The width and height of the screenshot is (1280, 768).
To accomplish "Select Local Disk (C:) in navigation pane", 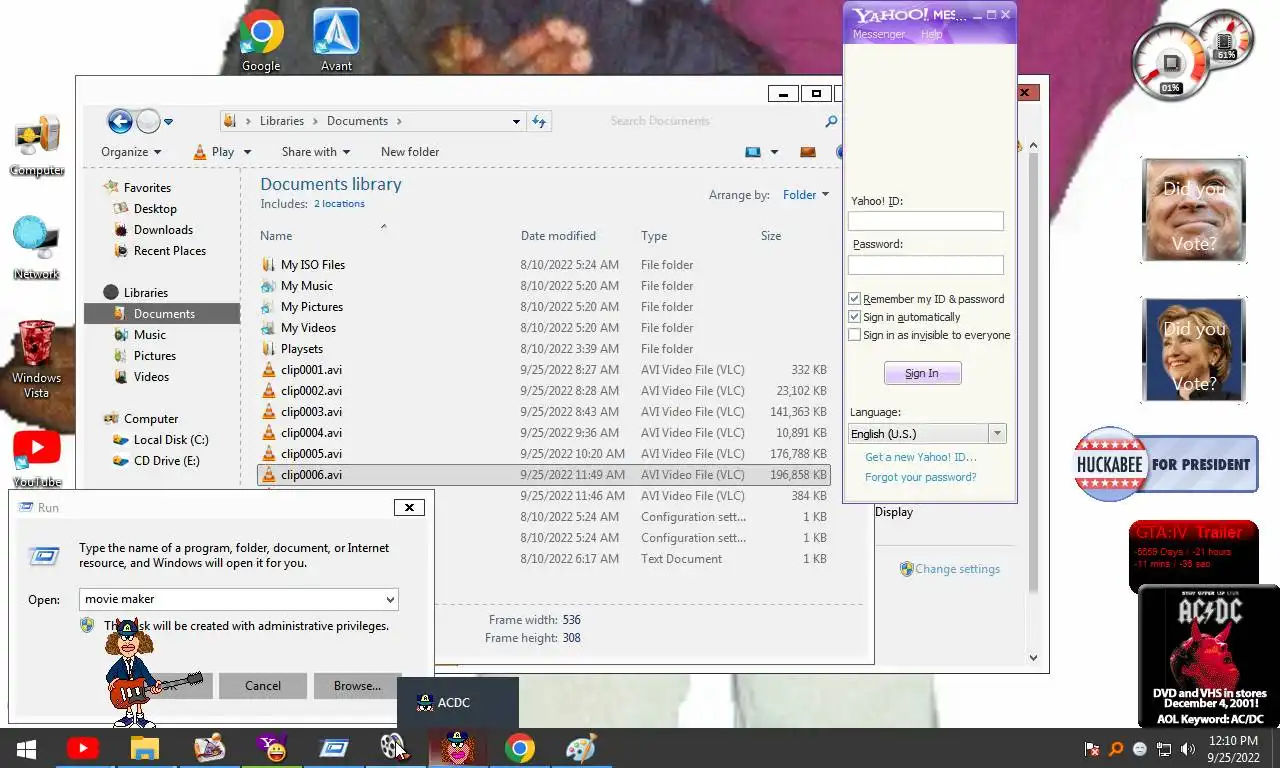I will (x=170, y=440).
